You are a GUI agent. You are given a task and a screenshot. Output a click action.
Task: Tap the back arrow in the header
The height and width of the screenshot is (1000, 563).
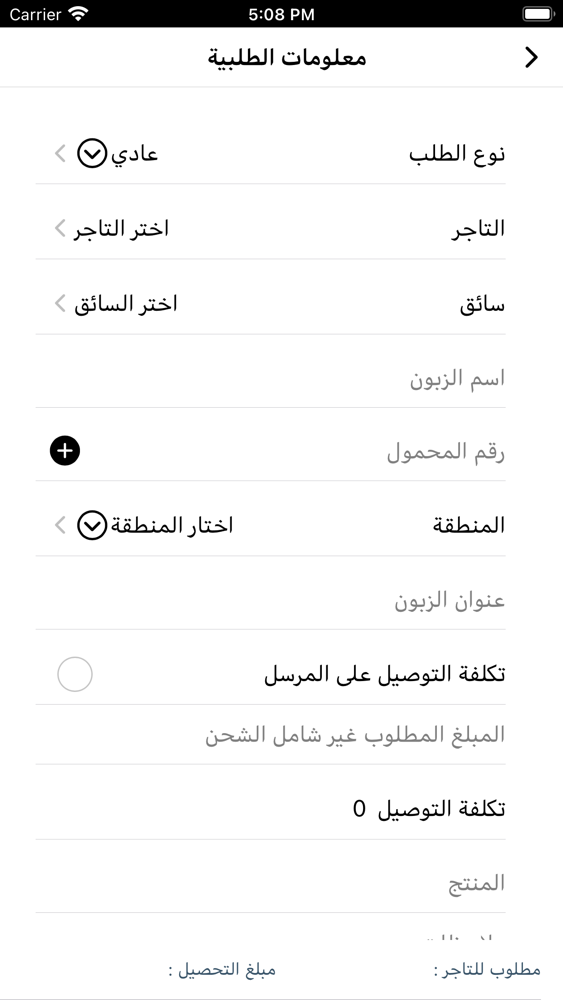[531, 57]
